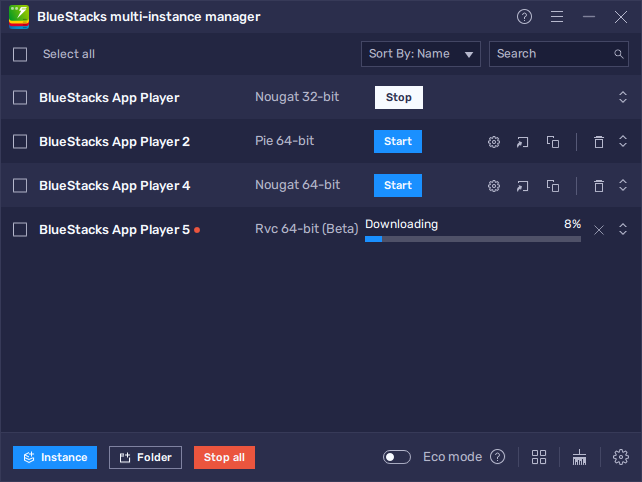Create shortcut for BlueStacks App Player 2

[x=522, y=142]
